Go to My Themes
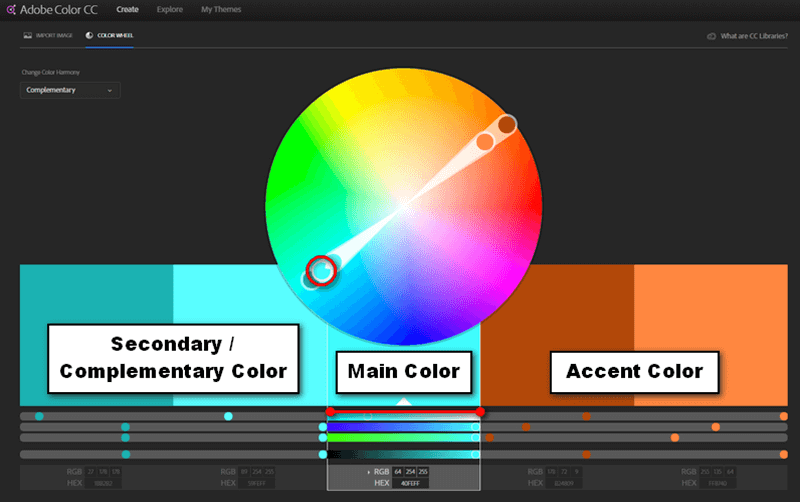Viewport: 800px width, 502px height. pos(220,10)
